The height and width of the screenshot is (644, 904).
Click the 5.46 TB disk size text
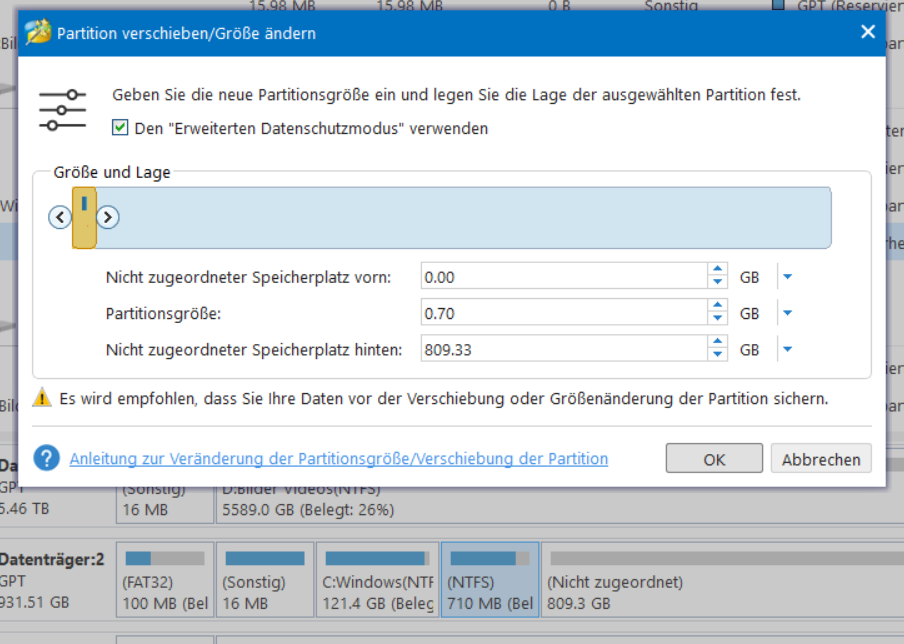point(25,509)
